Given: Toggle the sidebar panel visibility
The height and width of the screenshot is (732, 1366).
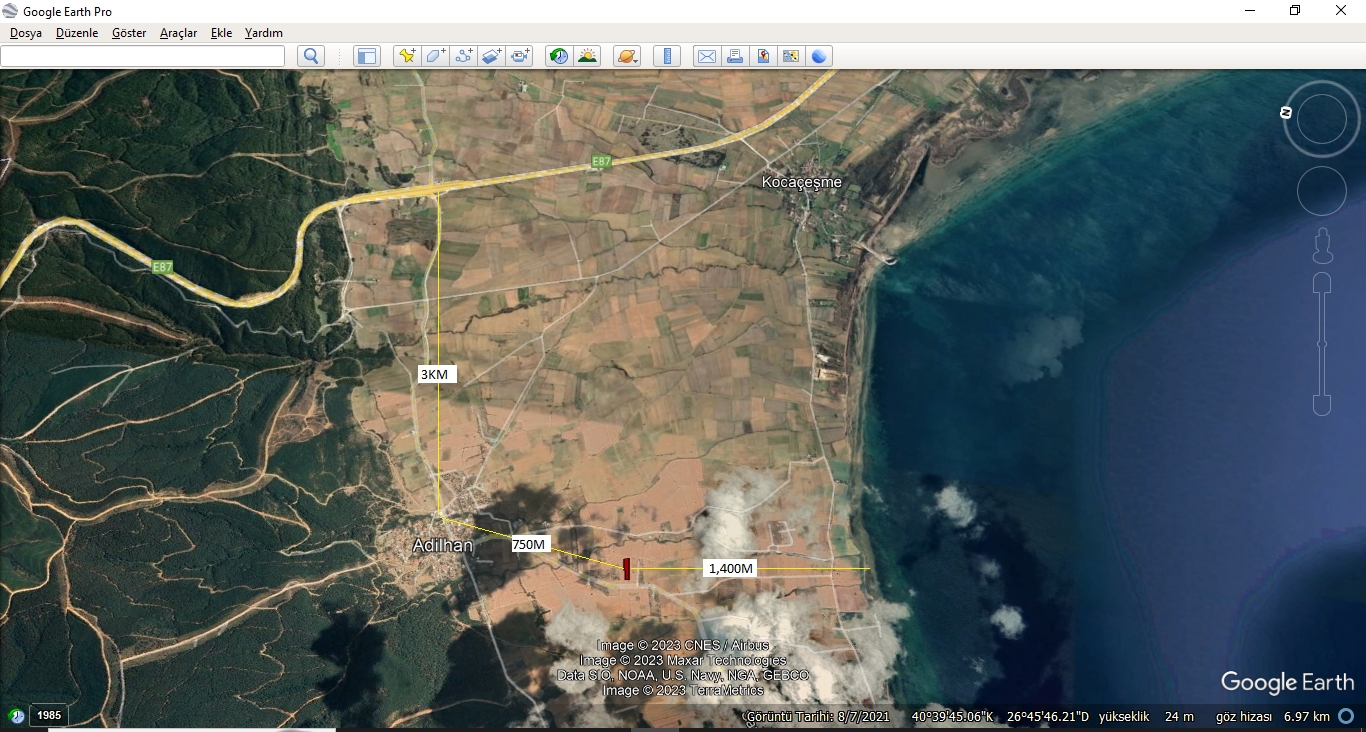Looking at the screenshot, I should [367, 56].
